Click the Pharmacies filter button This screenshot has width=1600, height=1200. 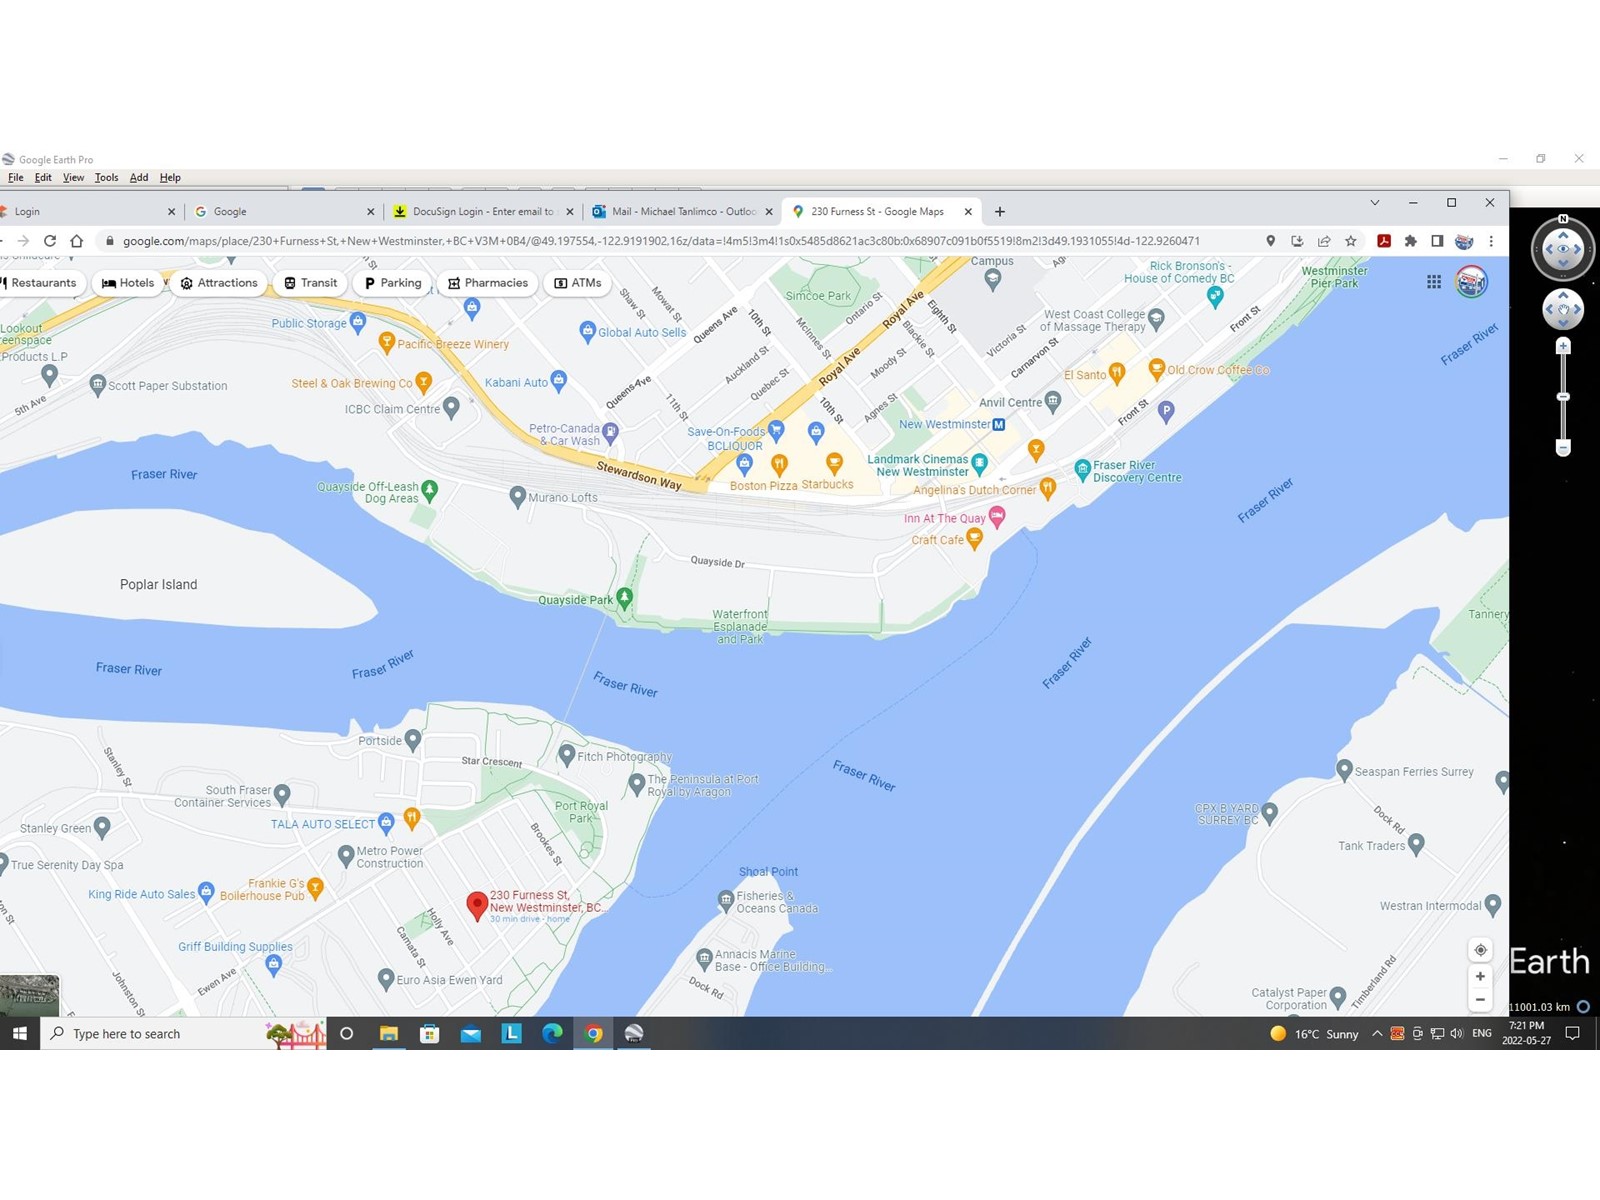click(488, 283)
